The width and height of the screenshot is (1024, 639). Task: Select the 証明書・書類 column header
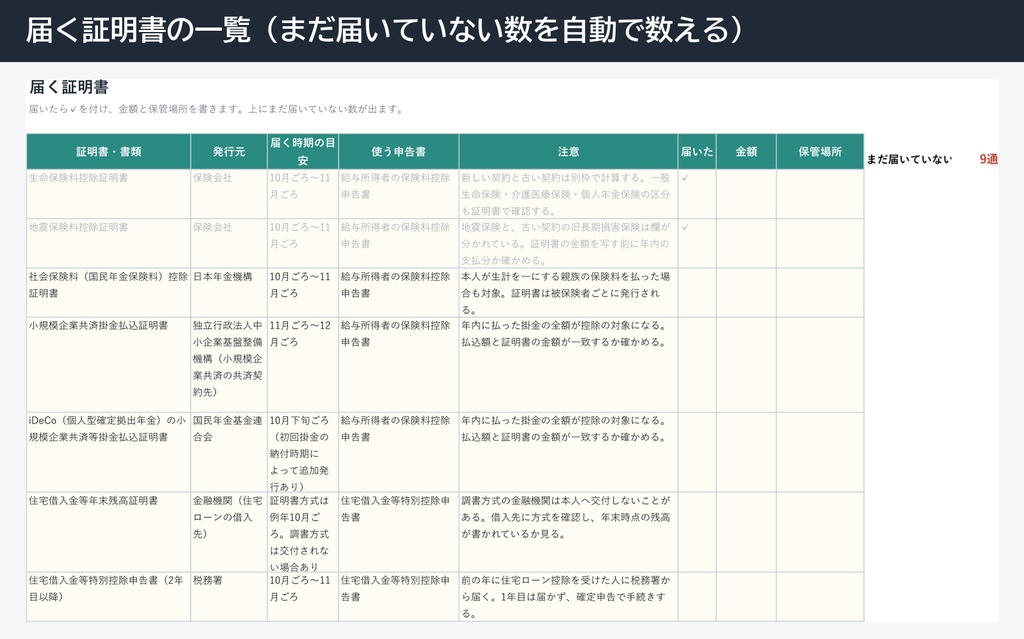[x=108, y=152]
